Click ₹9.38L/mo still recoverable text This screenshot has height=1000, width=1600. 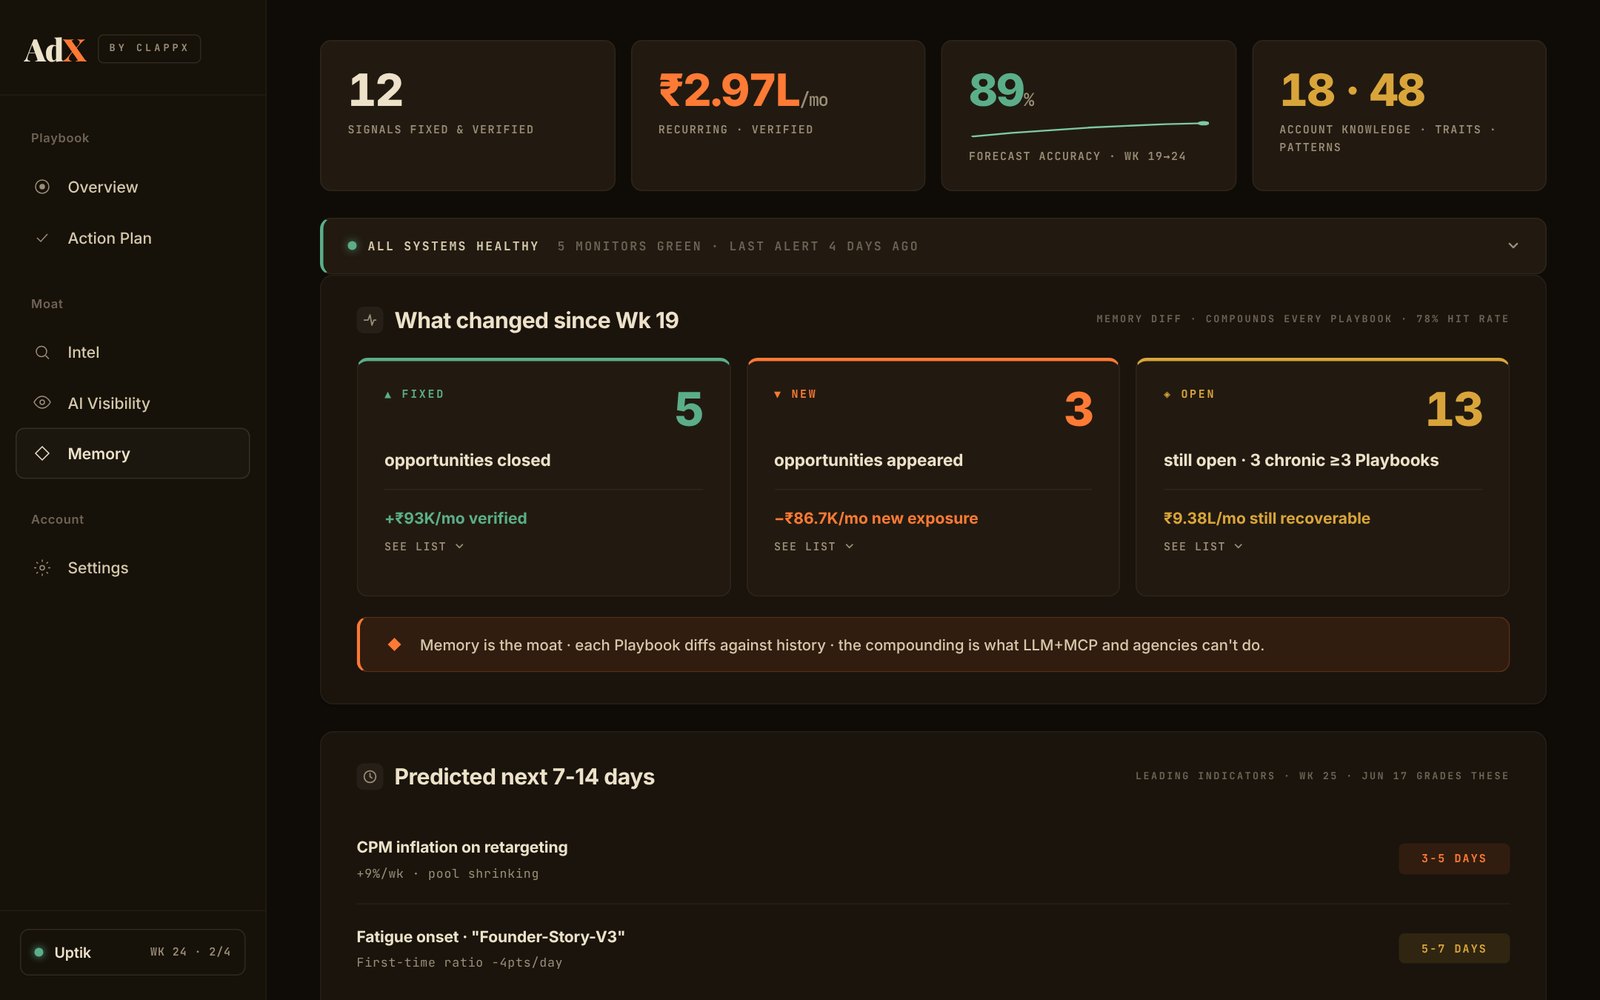1267,518
